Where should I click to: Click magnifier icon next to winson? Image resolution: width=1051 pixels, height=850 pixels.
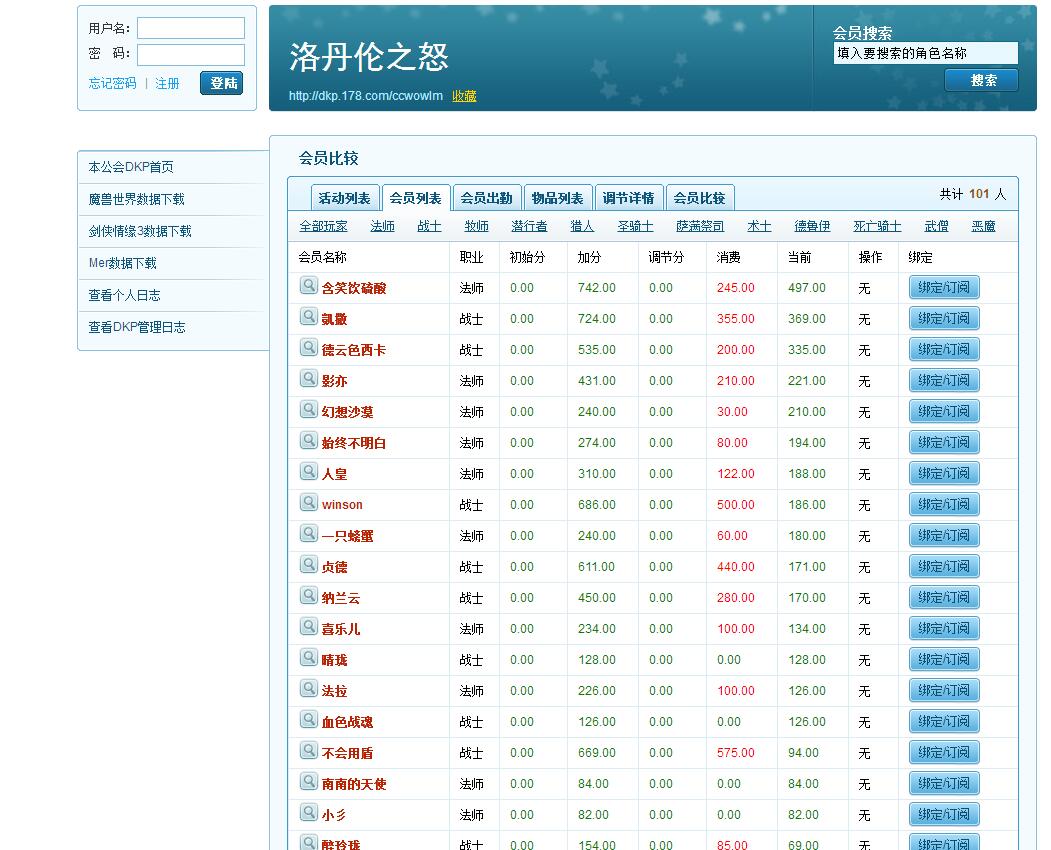click(x=308, y=503)
